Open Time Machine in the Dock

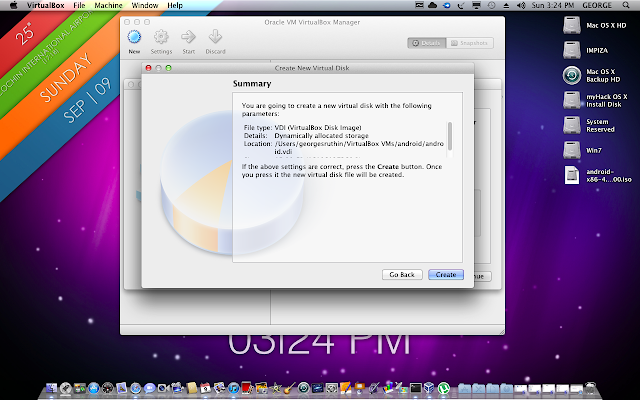tap(303, 388)
